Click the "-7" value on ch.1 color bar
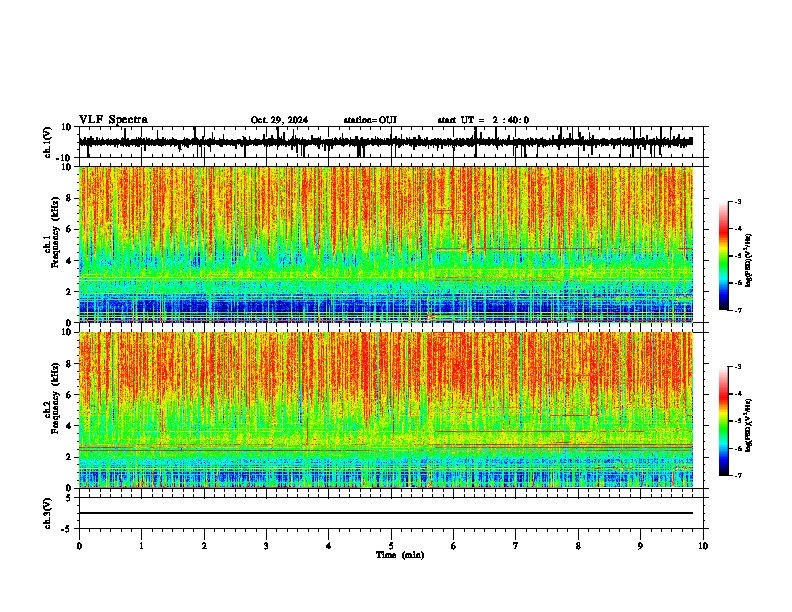The image size is (792, 612). pos(737,310)
